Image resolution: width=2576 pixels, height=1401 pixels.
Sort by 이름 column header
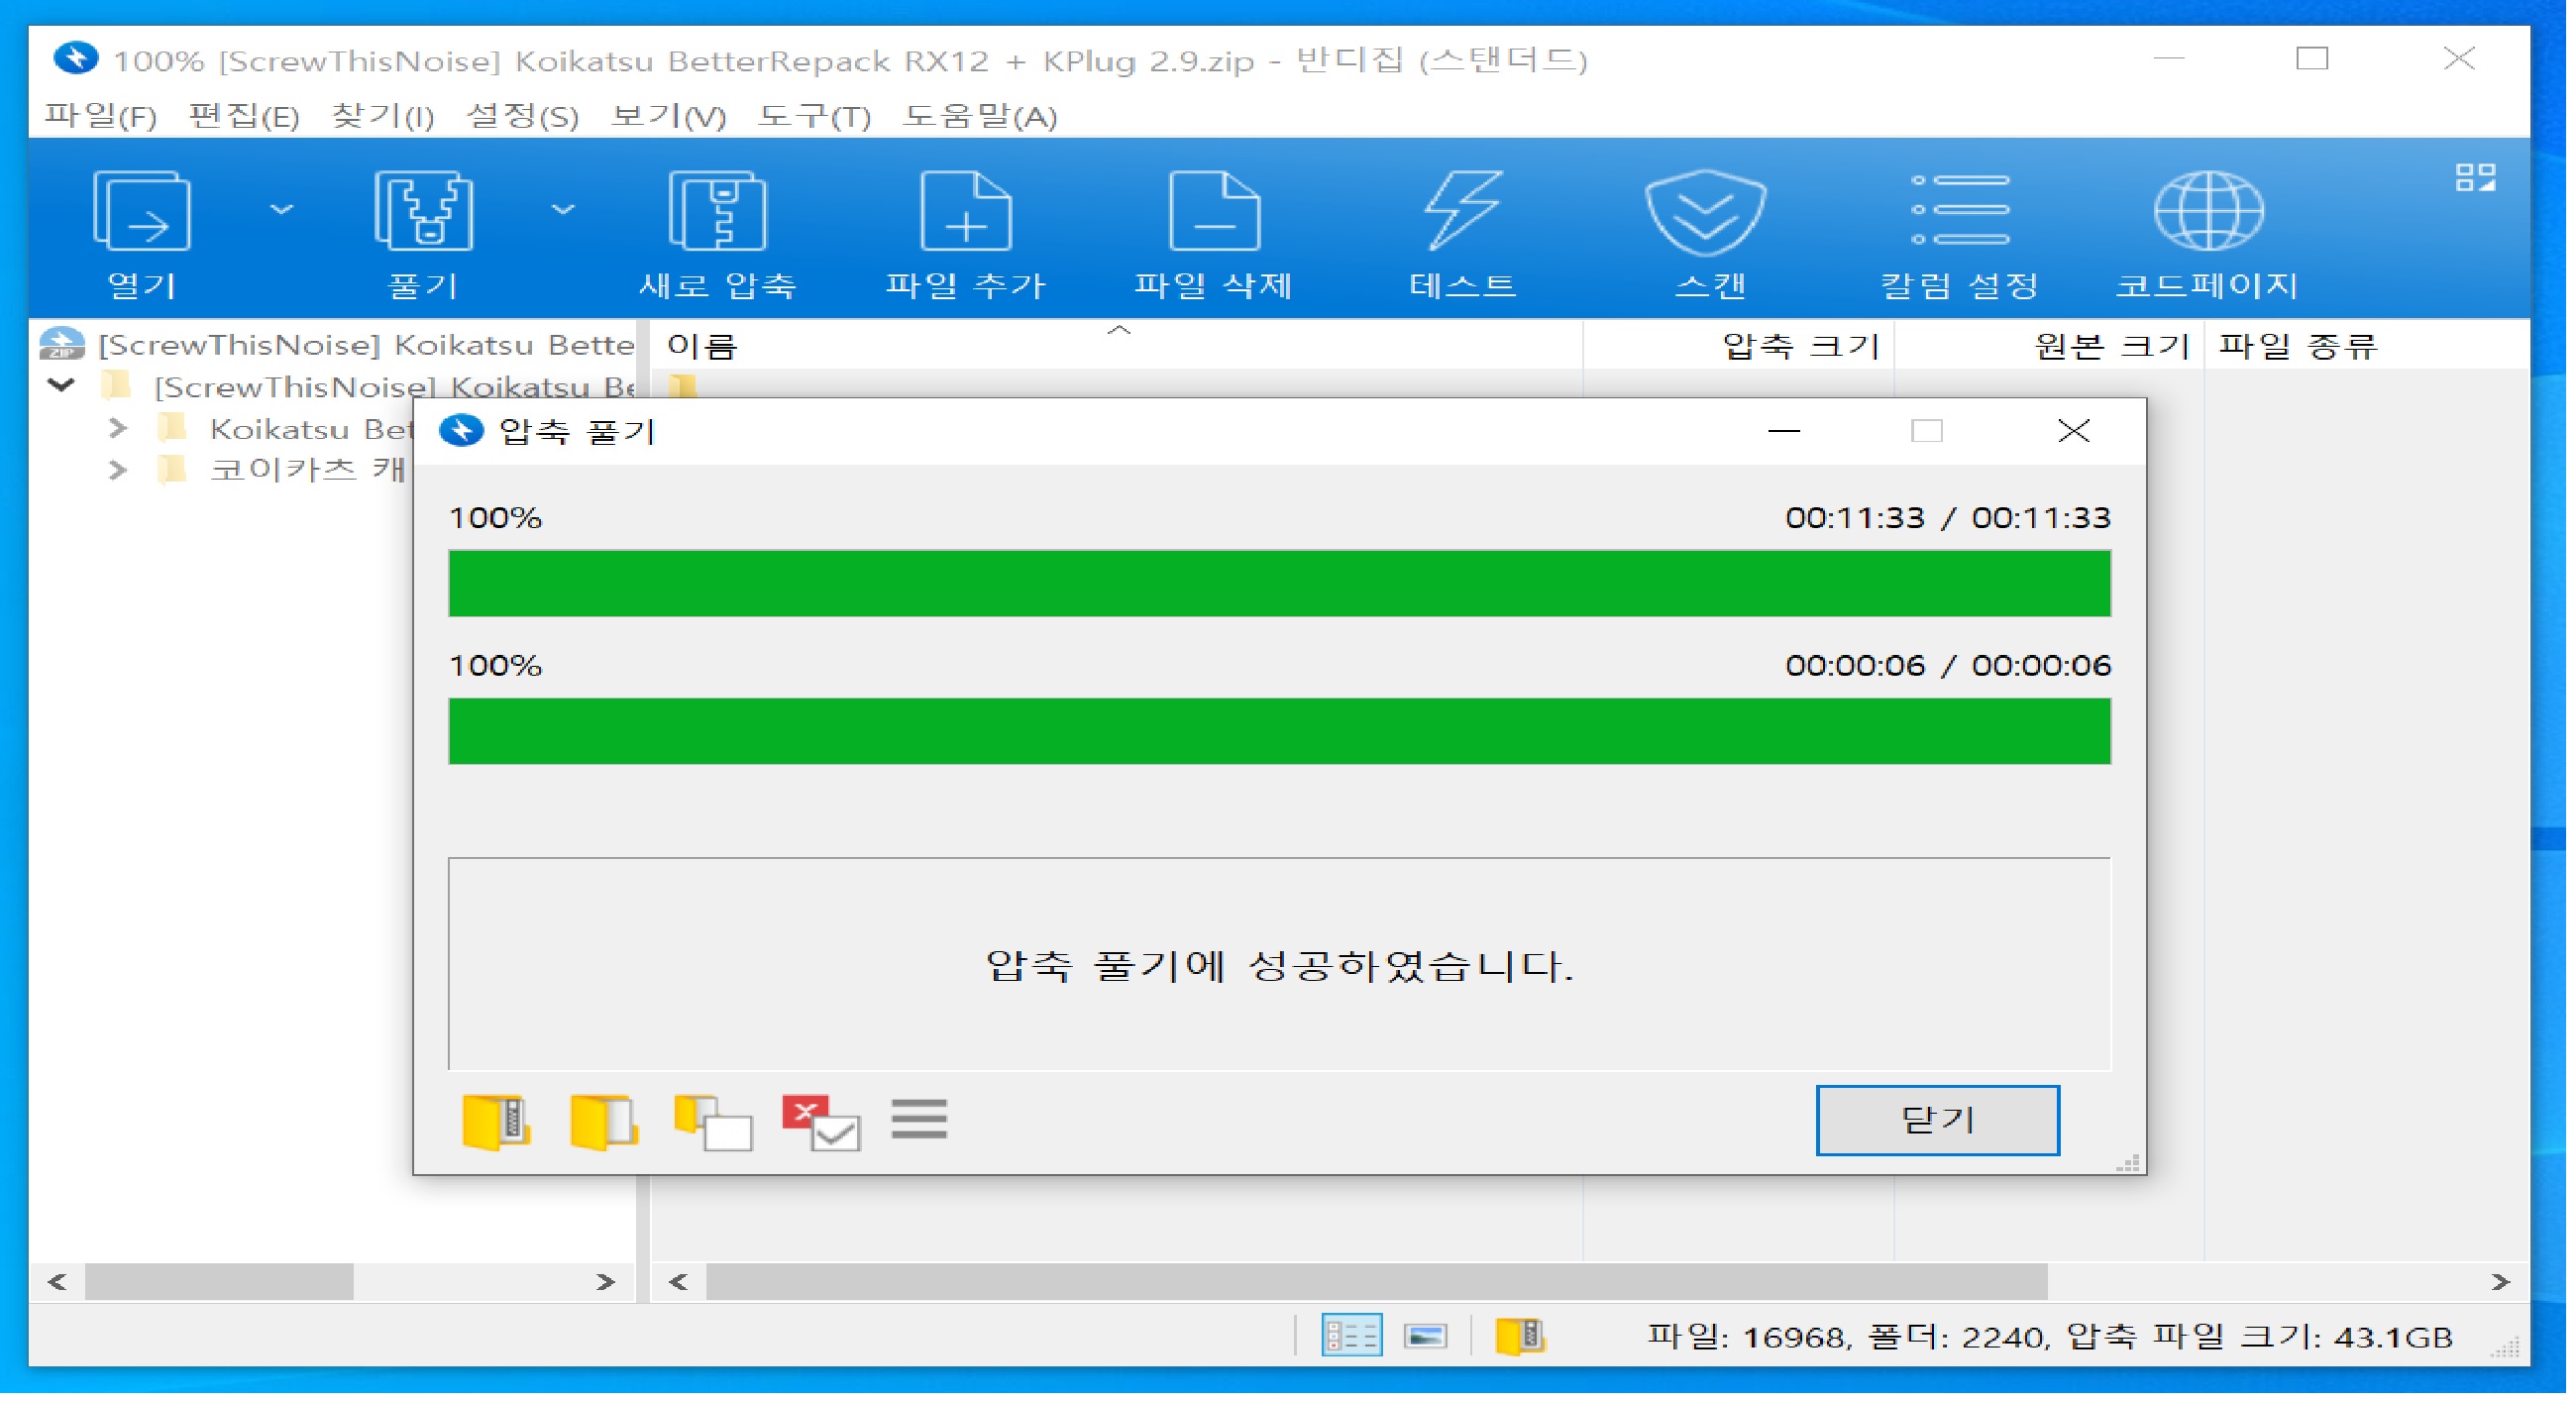(x=703, y=347)
